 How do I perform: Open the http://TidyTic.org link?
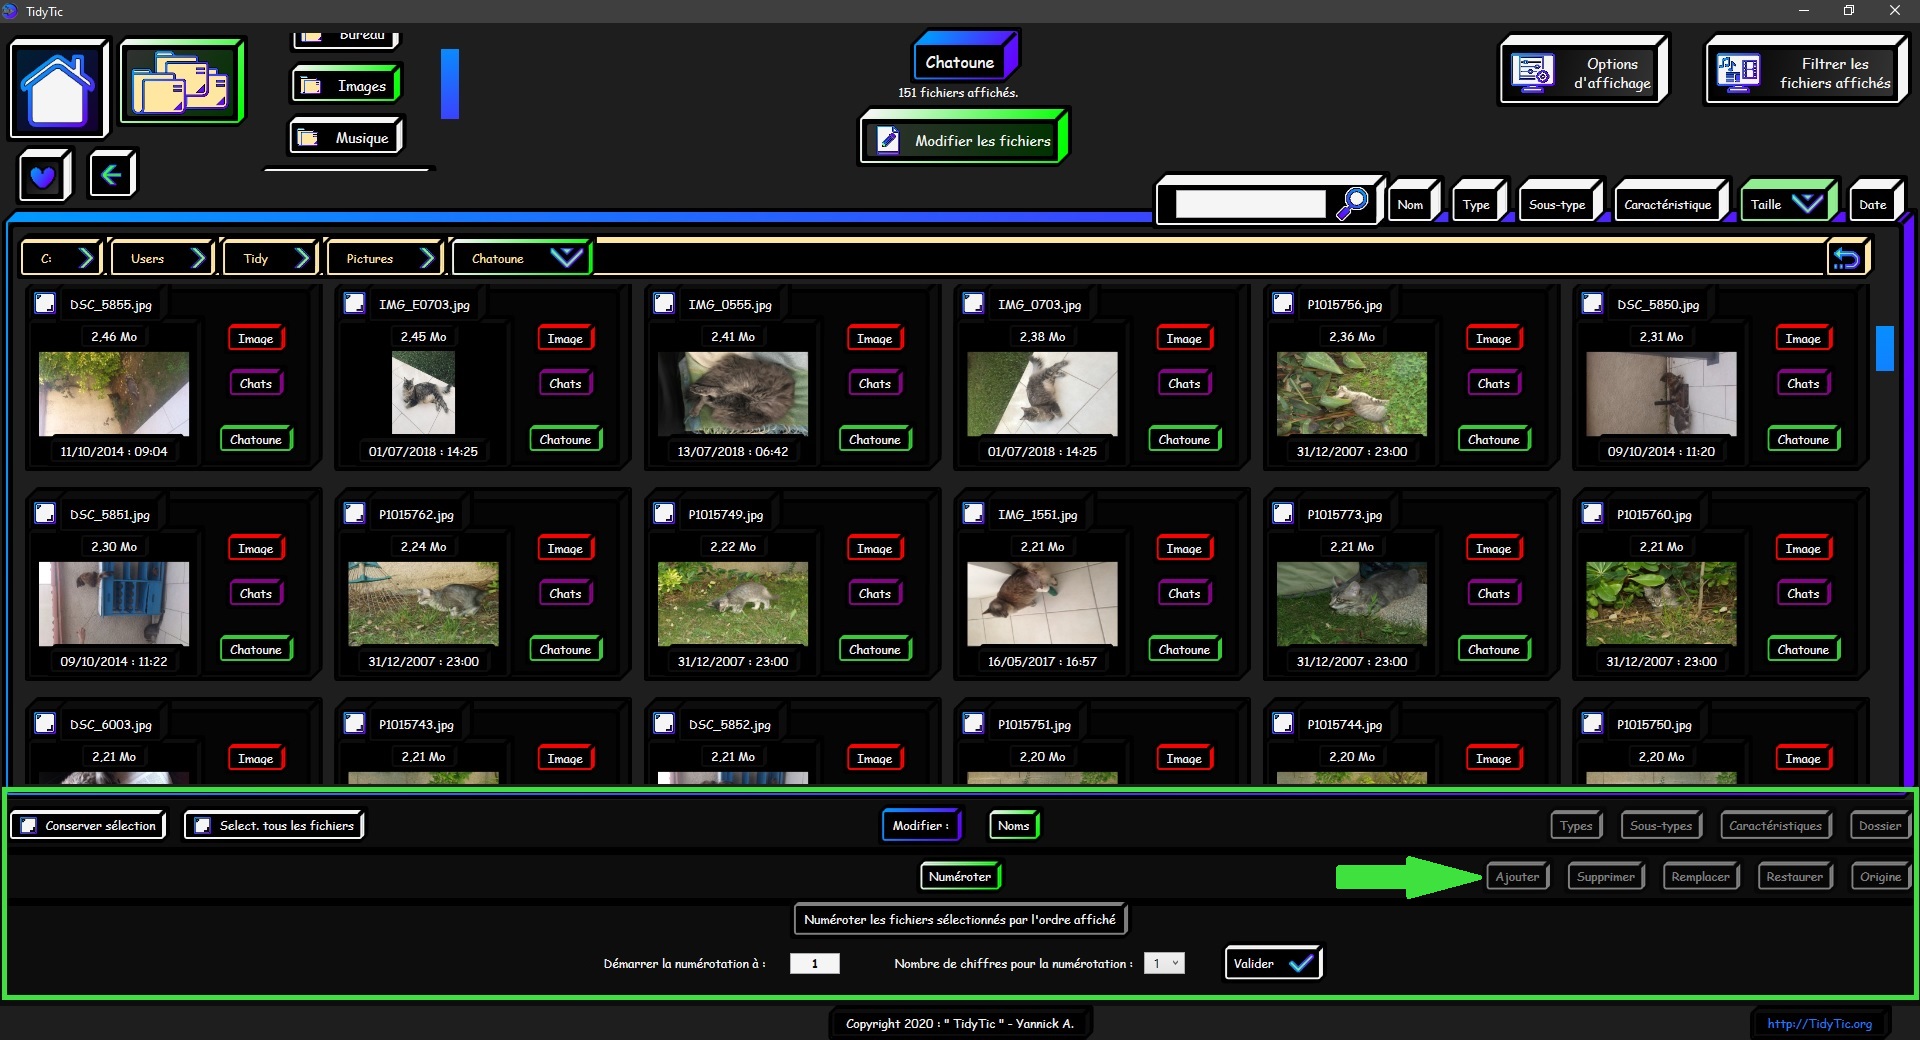(x=1819, y=1023)
